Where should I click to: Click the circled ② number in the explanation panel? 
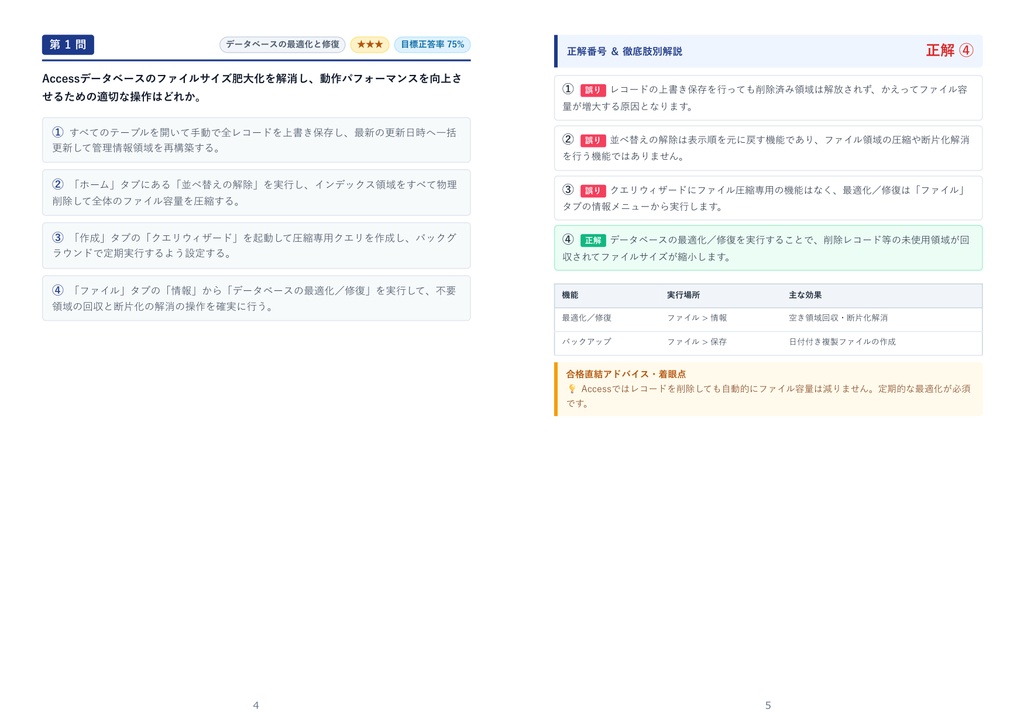pos(568,139)
